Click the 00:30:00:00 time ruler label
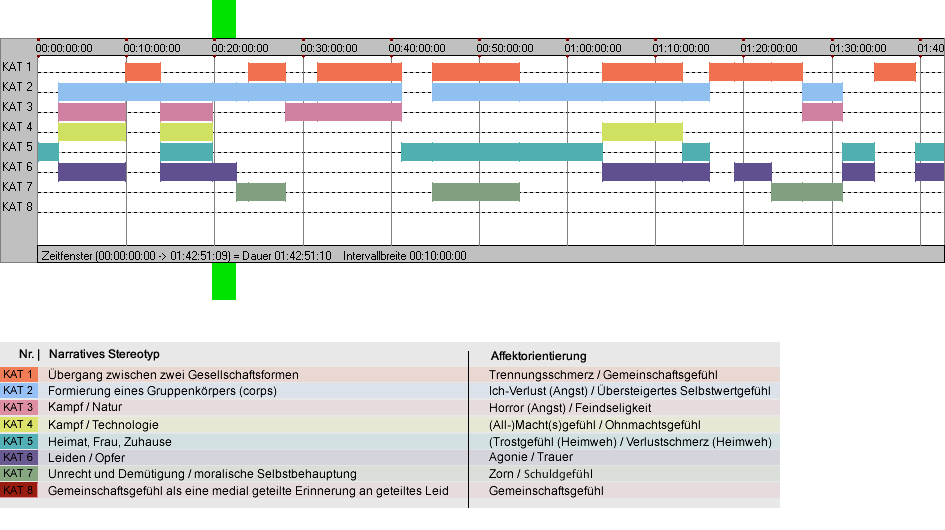The image size is (945, 530). 328,48
